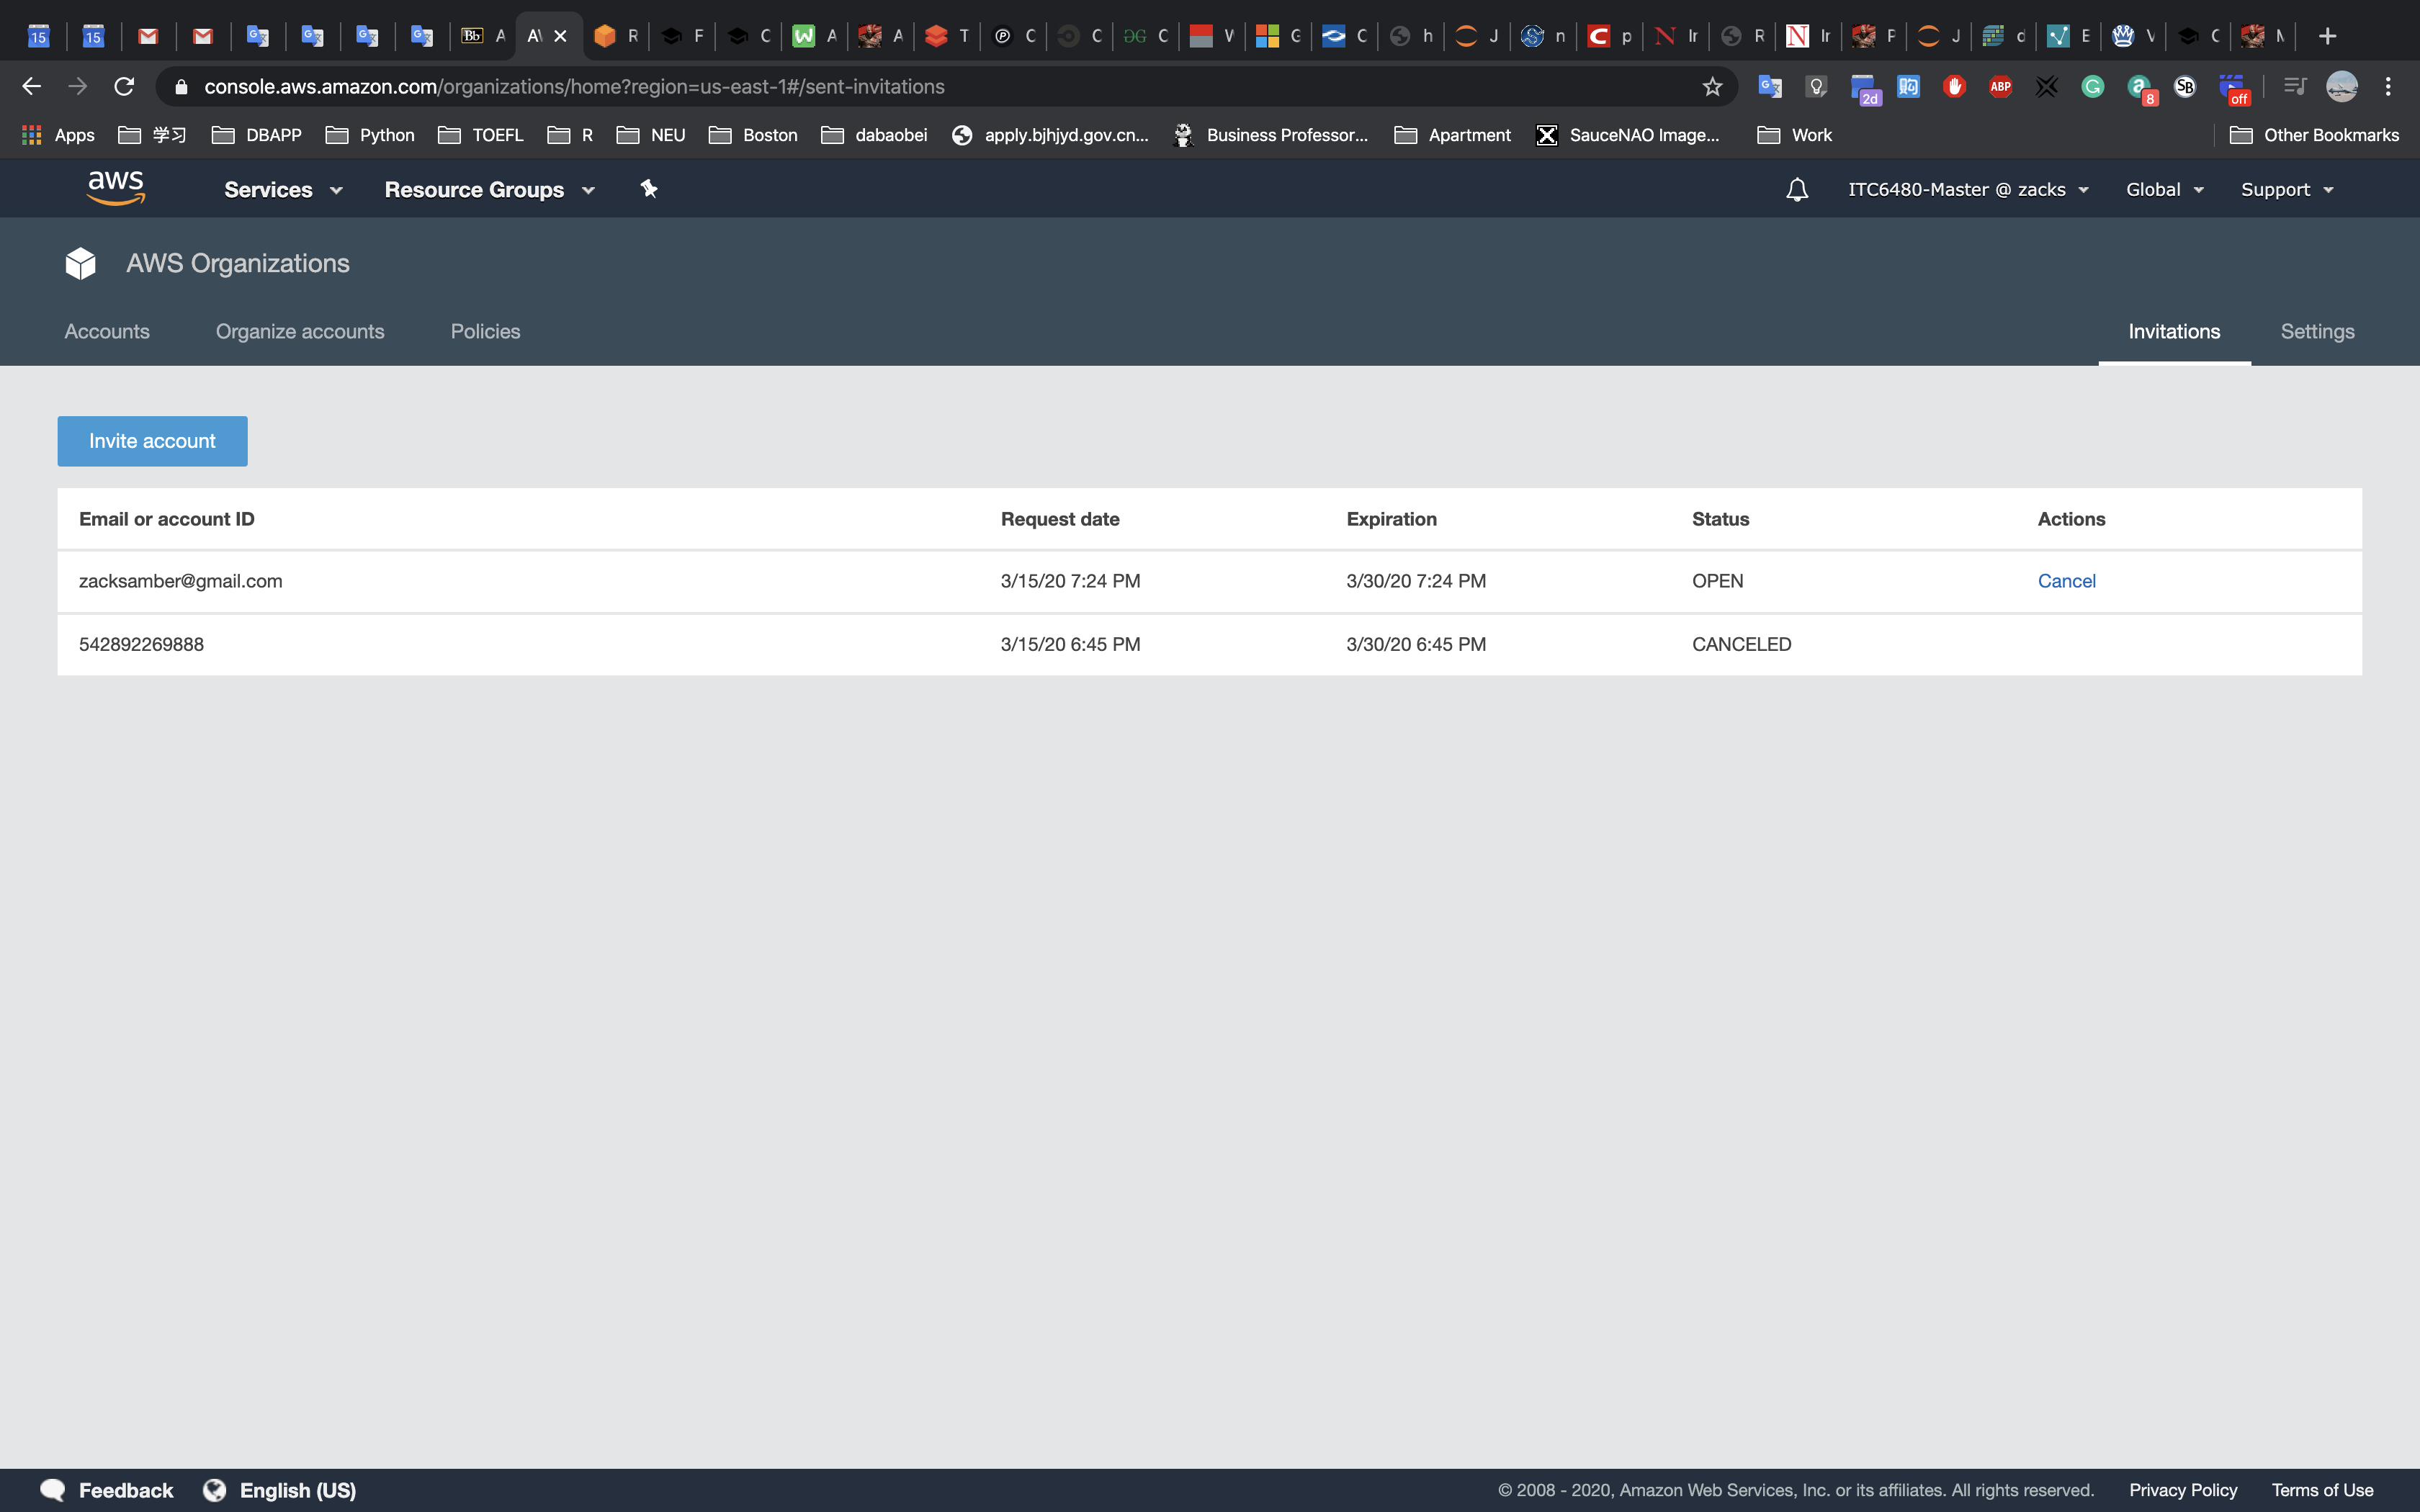Click the Invite account button
2420x1512 pixels.
click(152, 441)
